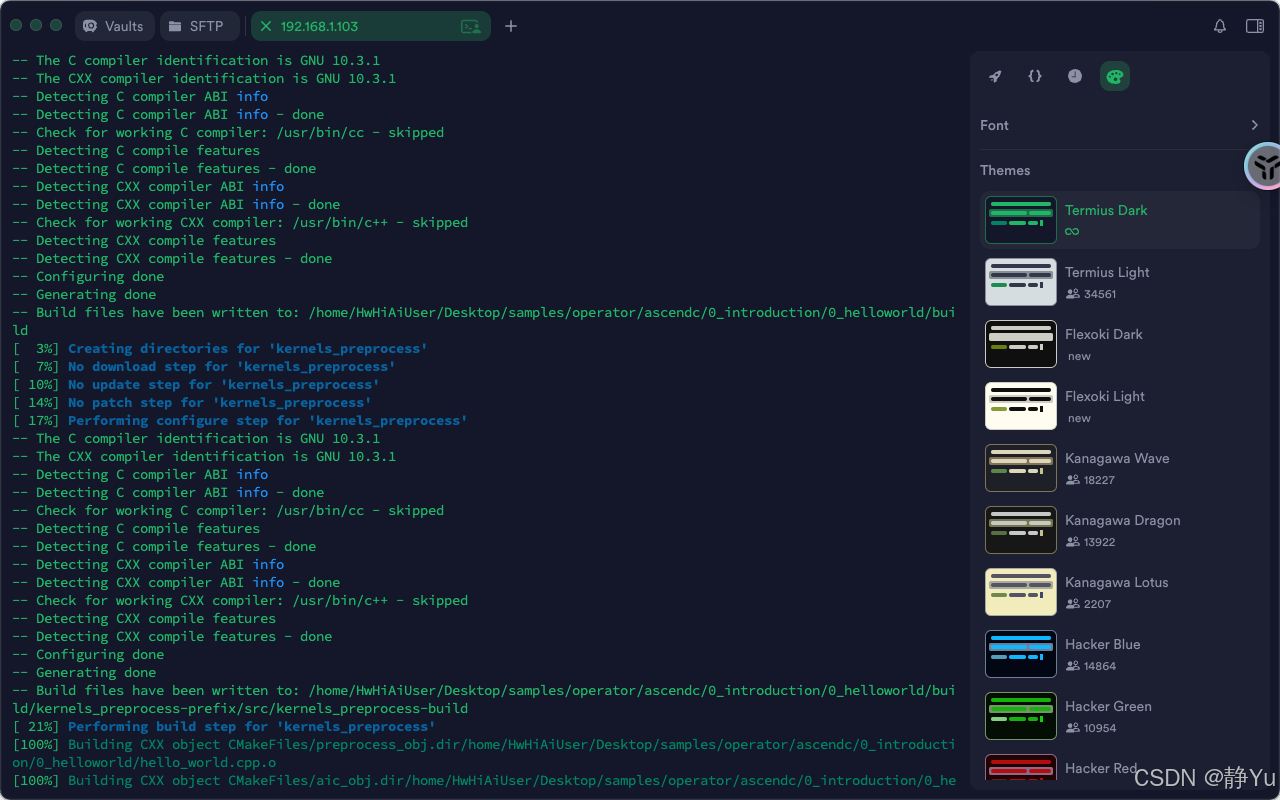Click the 'new' label under Flexoki Light
1280x800 pixels.
point(1079,418)
